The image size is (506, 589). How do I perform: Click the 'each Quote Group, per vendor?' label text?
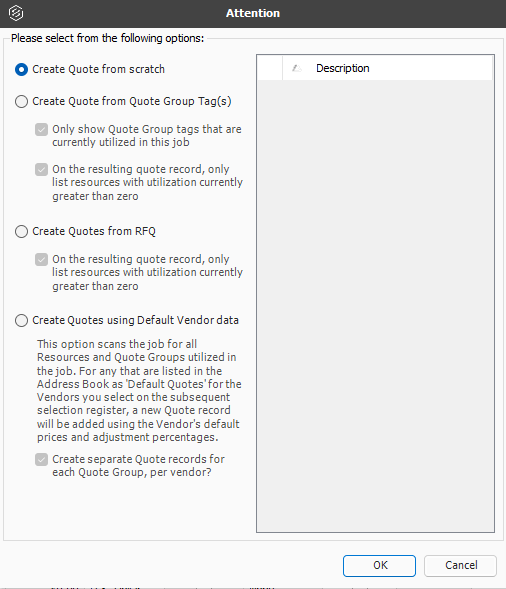[132, 472]
